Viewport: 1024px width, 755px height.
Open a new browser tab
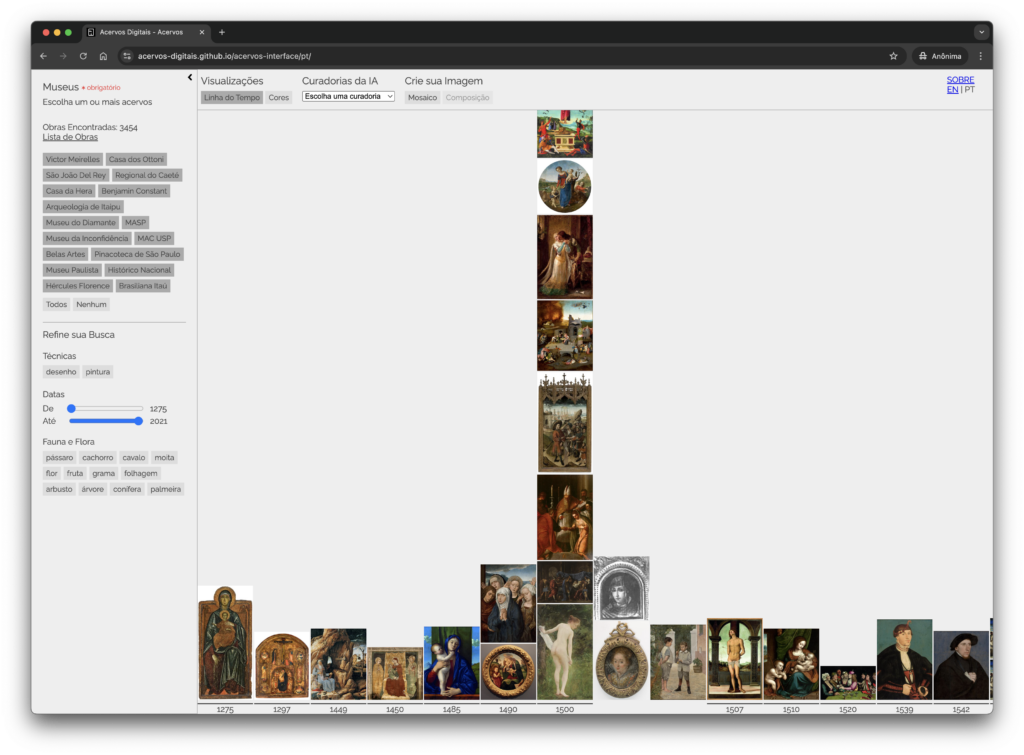point(222,32)
